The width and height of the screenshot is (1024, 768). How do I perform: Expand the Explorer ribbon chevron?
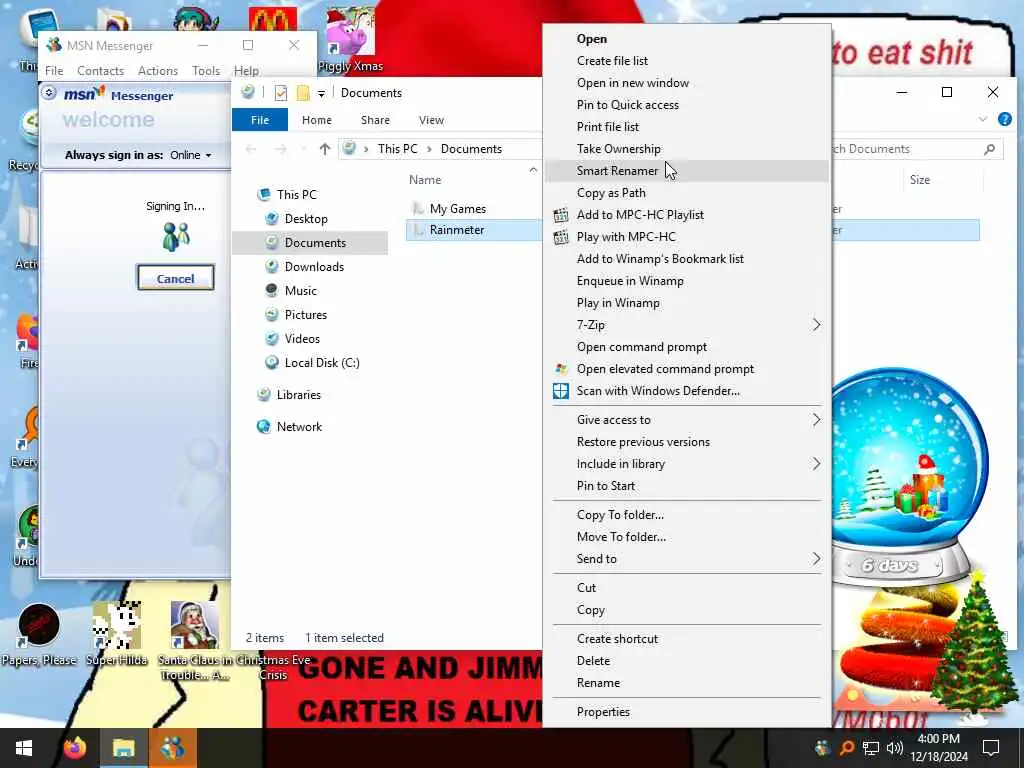coord(983,120)
